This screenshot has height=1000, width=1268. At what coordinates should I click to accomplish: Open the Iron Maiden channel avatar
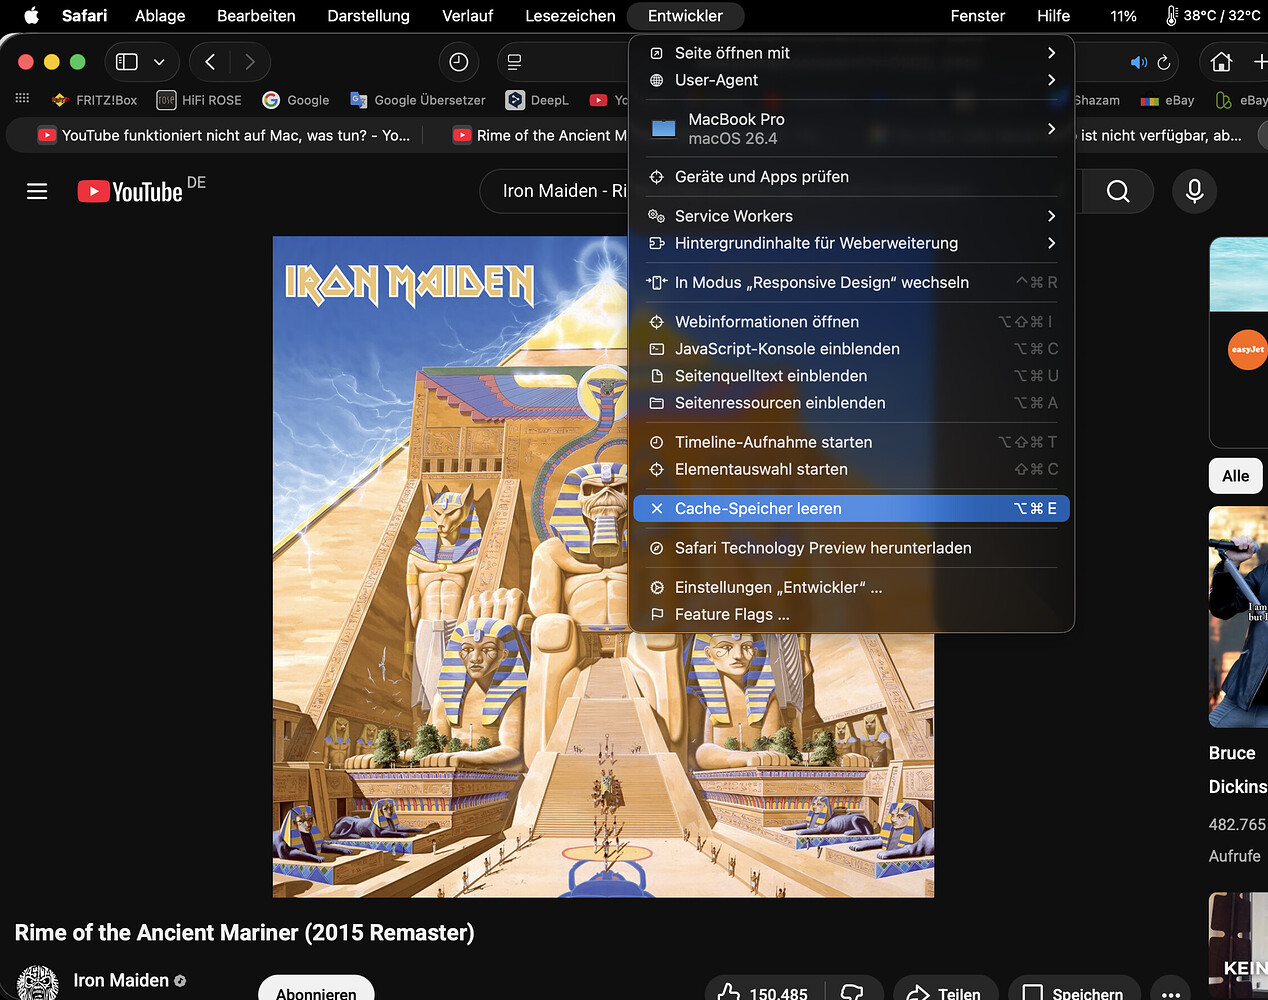(x=38, y=984)
